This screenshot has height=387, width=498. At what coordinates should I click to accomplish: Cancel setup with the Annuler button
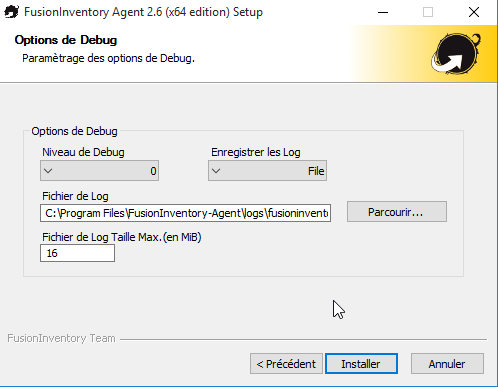pos(447,364)
